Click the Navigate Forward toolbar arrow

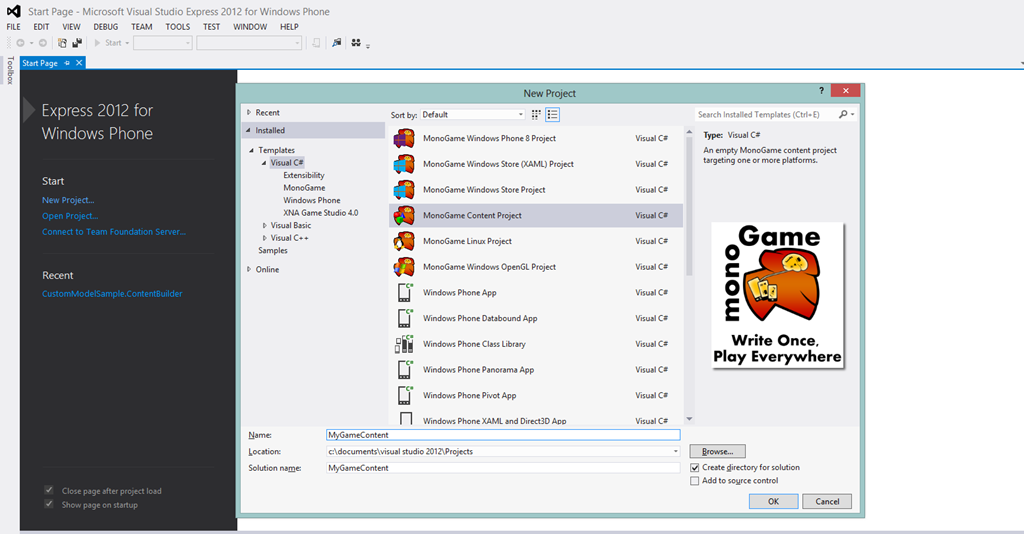[x=42, y=43]
